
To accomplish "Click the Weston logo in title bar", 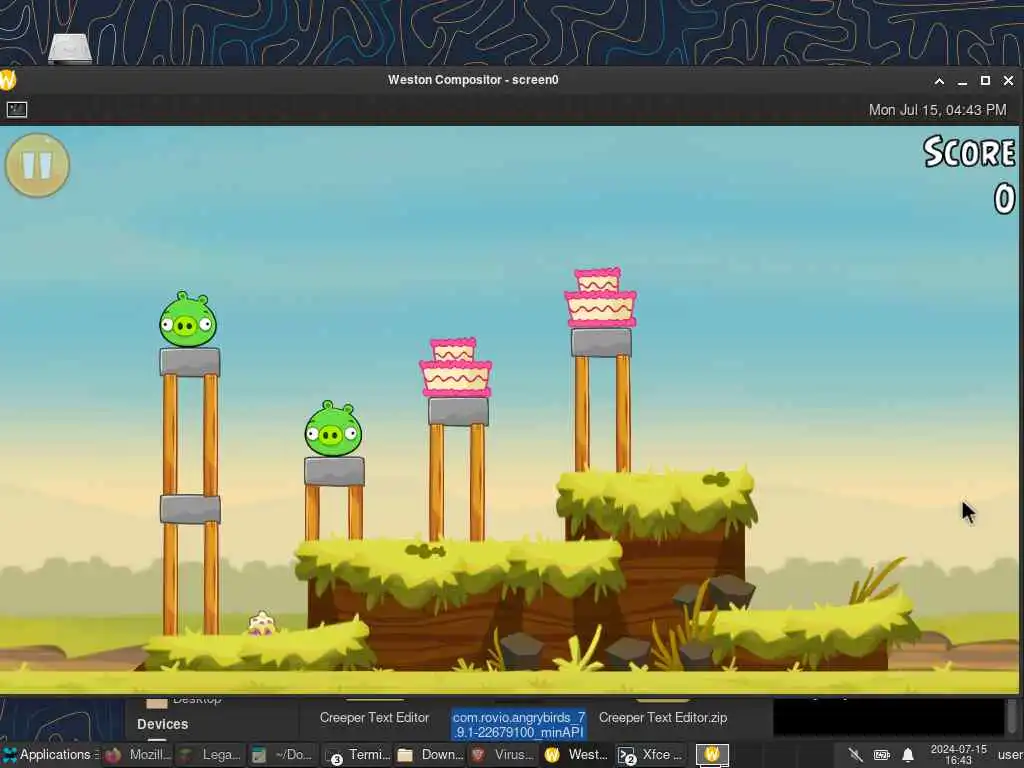I will click(7, 80).
